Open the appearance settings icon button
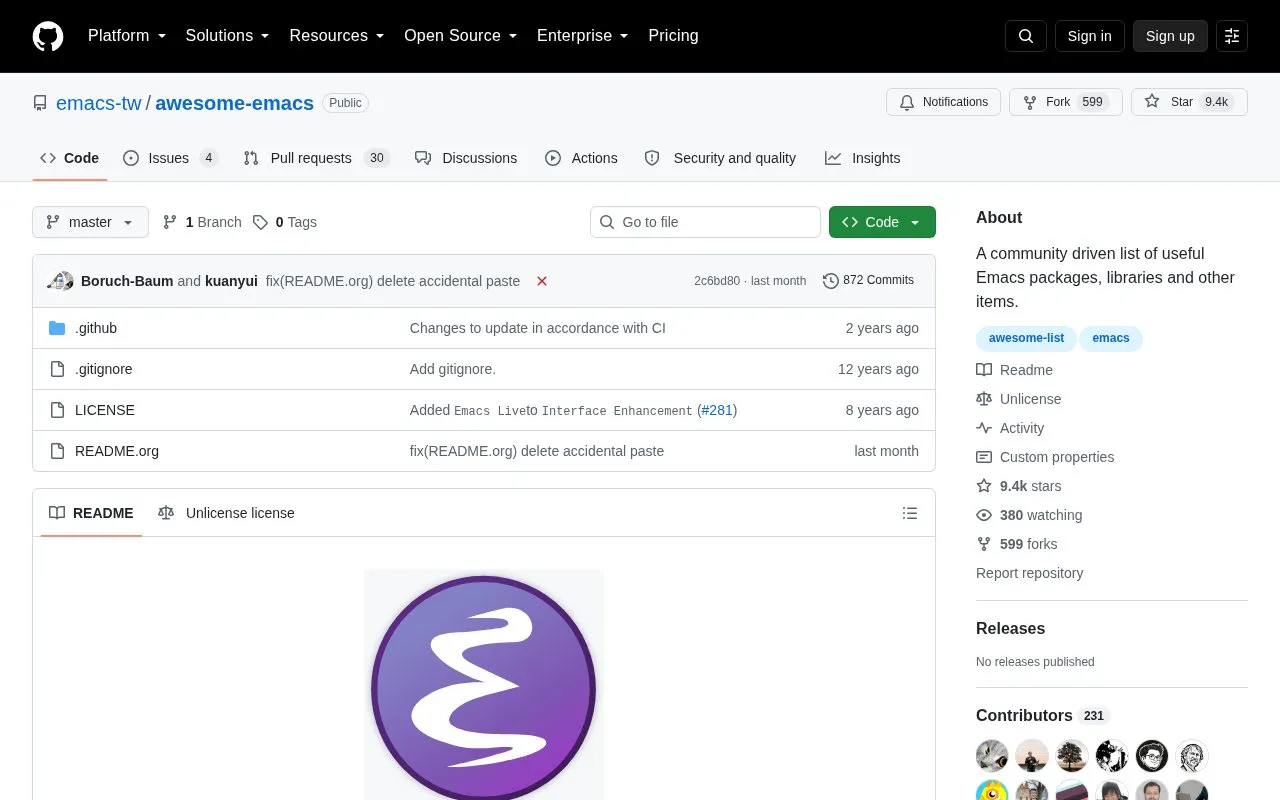This screenshot has height=800, width=1280. pyautogui.click(x=1232, y=36)
